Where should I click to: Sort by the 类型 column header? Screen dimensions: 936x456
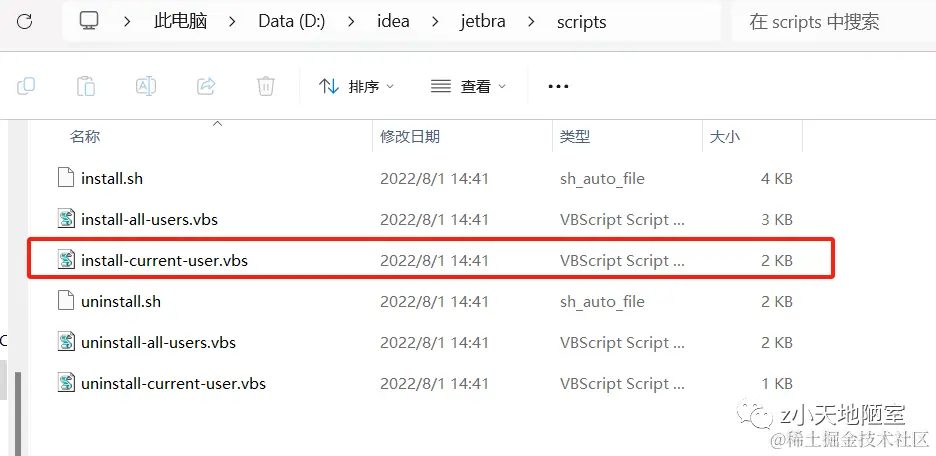[575, 137]
